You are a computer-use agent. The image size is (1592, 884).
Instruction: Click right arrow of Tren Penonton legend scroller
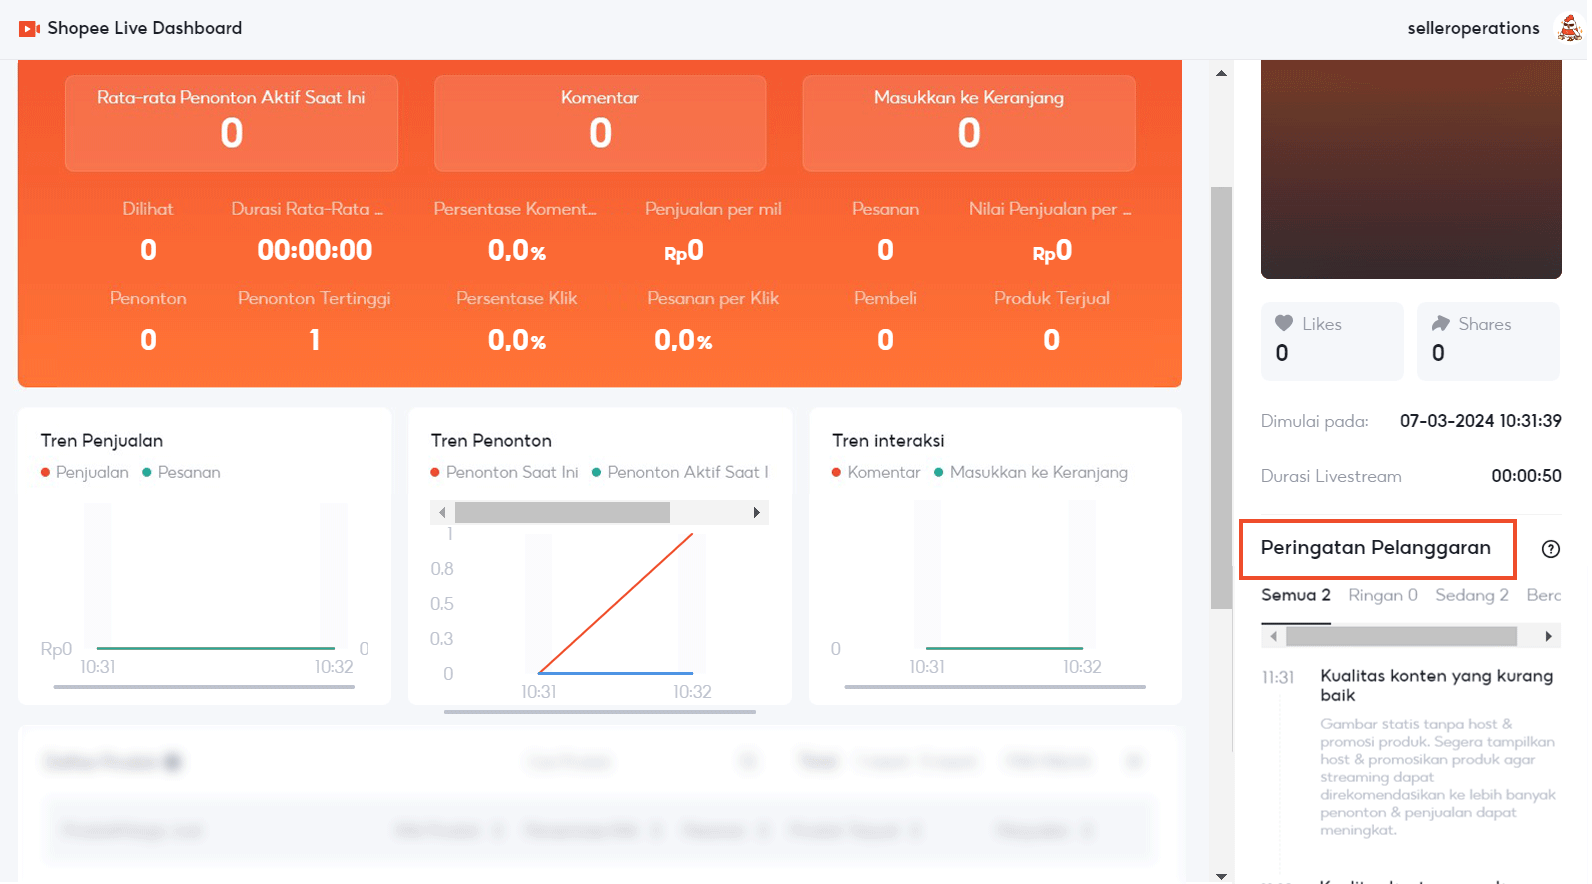click(x=757, y=513)
